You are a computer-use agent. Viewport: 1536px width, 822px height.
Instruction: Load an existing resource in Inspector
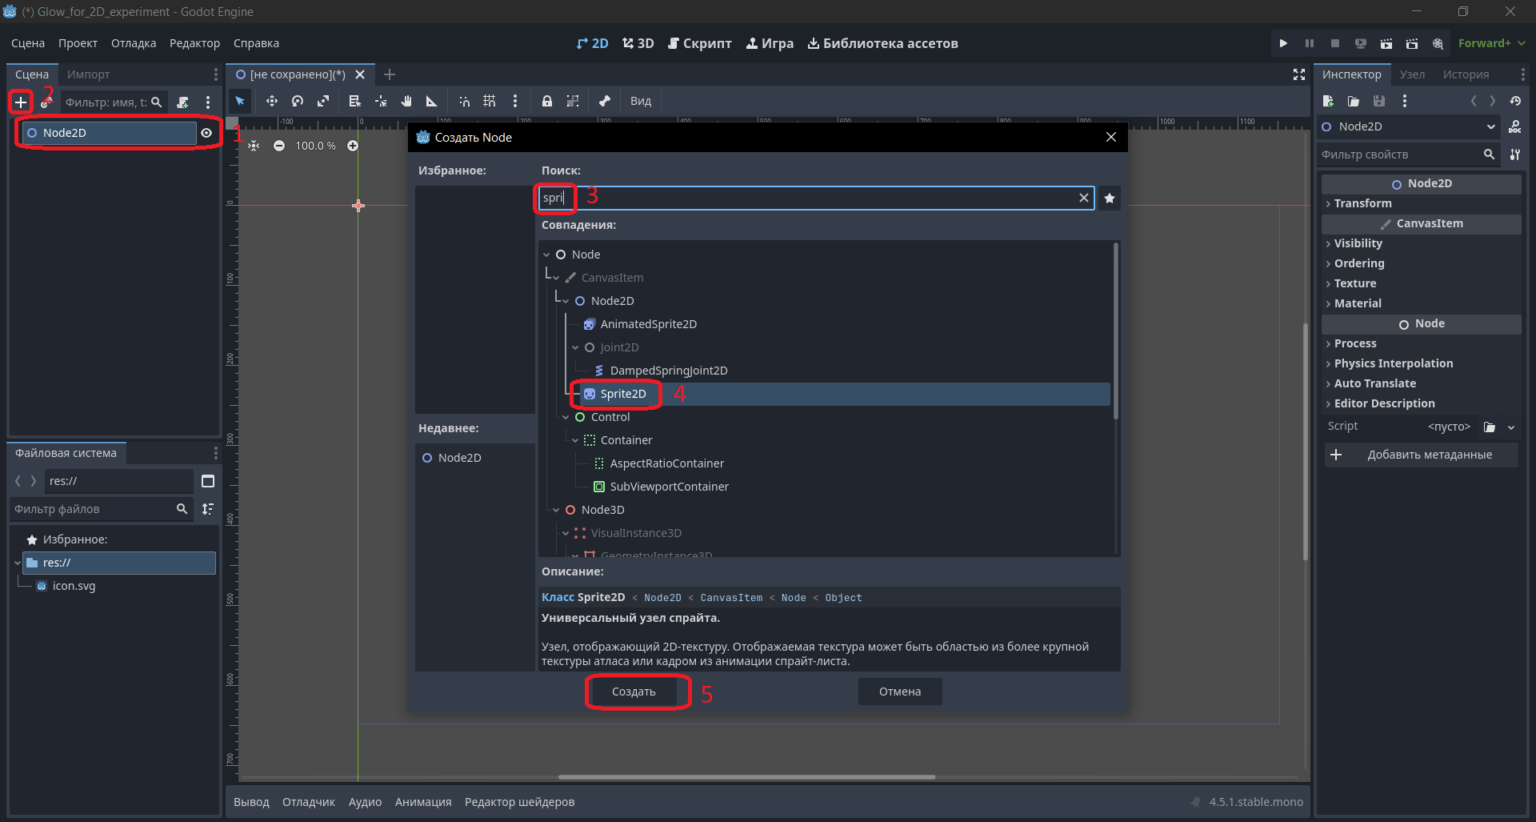1353,101
